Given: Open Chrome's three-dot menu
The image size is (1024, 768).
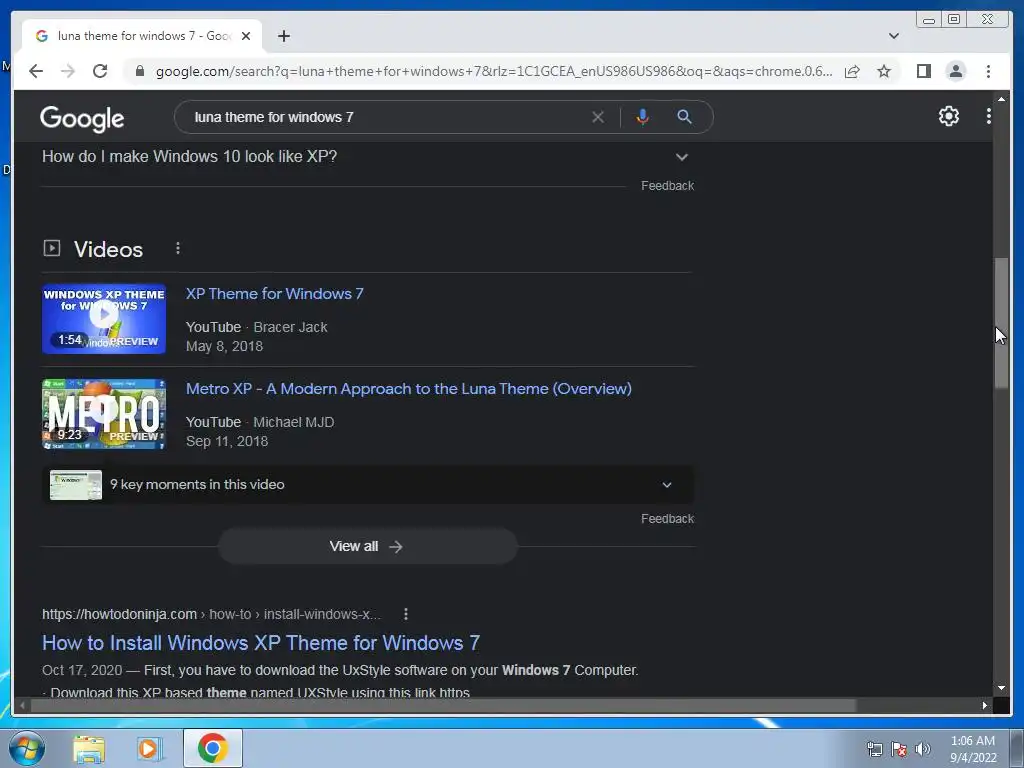Looking at the screenshot, I should 989,71.
